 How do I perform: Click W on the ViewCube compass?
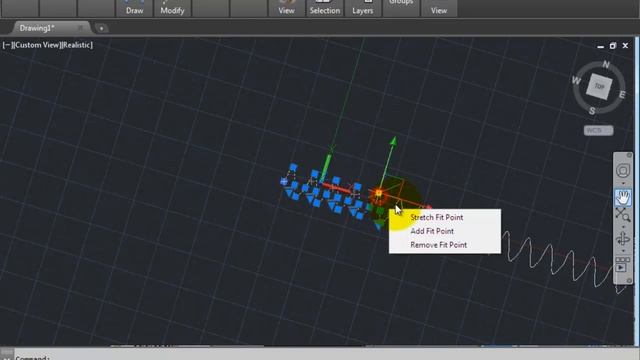click(576, 80)
